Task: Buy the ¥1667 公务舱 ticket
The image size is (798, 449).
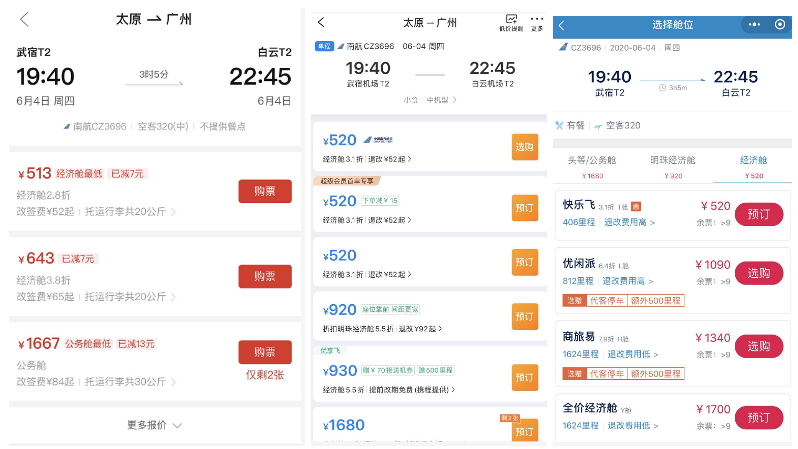Action: point(264,352)
